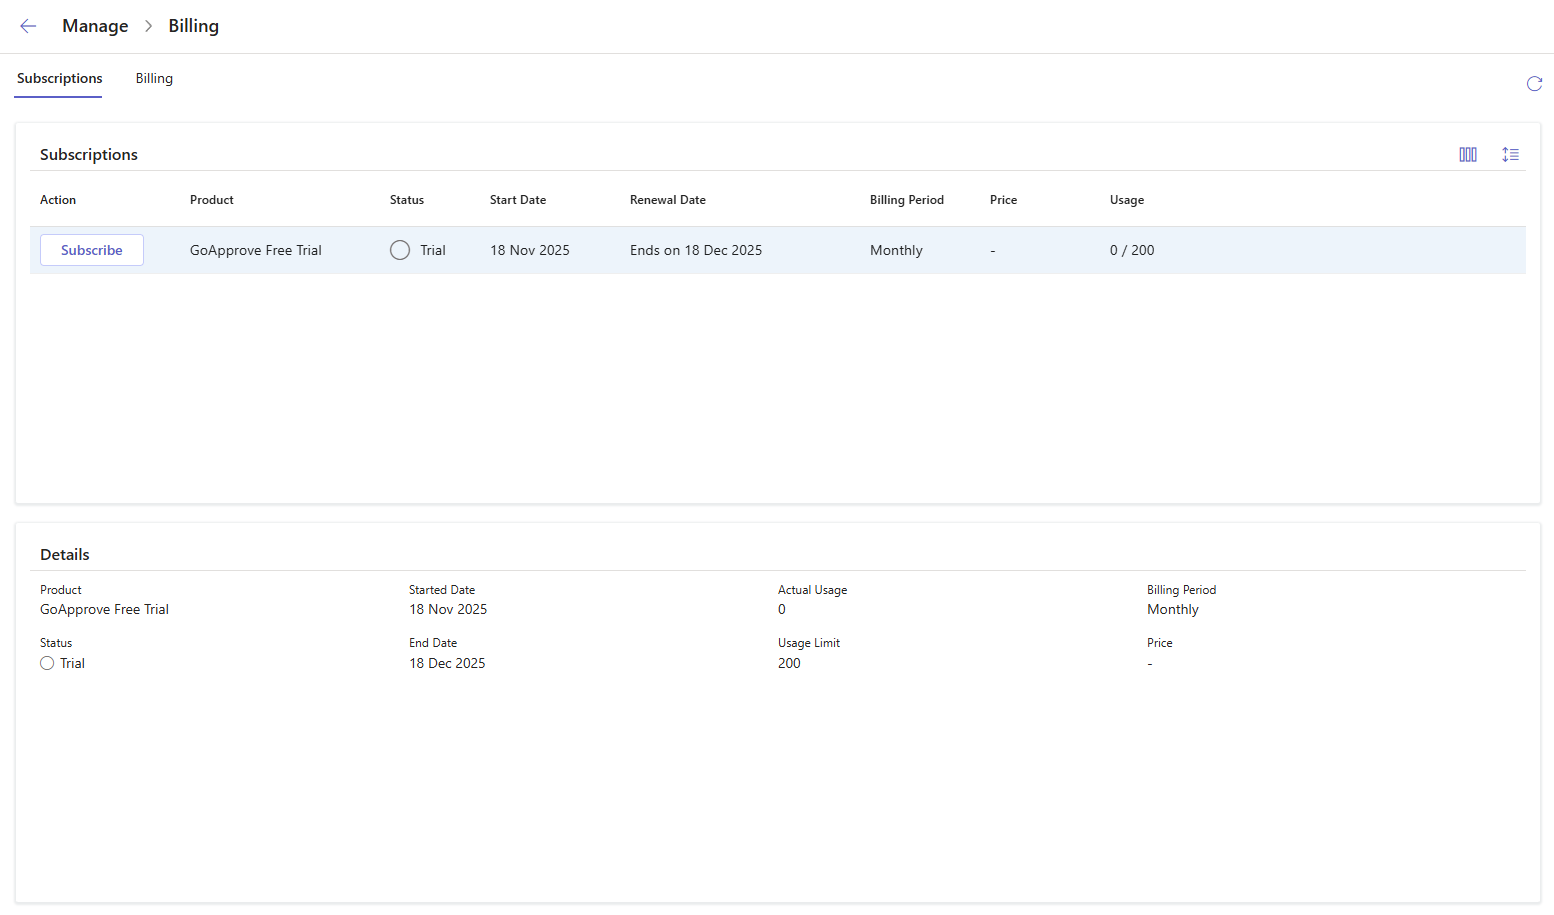Refresh the billing page with reload icon
The image size is (1554, 915).
[1534, 84]
